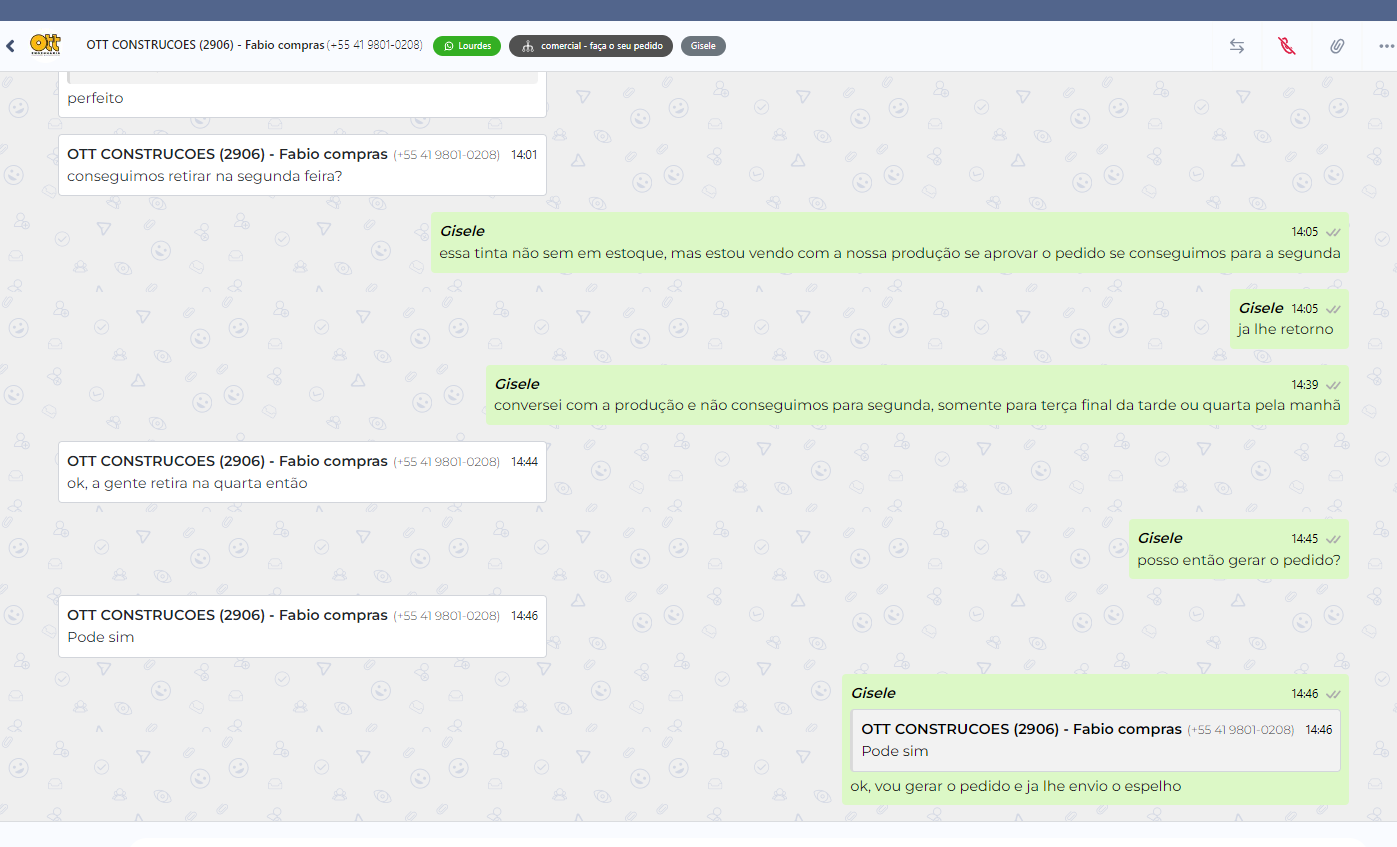
Task: Open the paperclip attachment icon
Action: [1336, 46]
